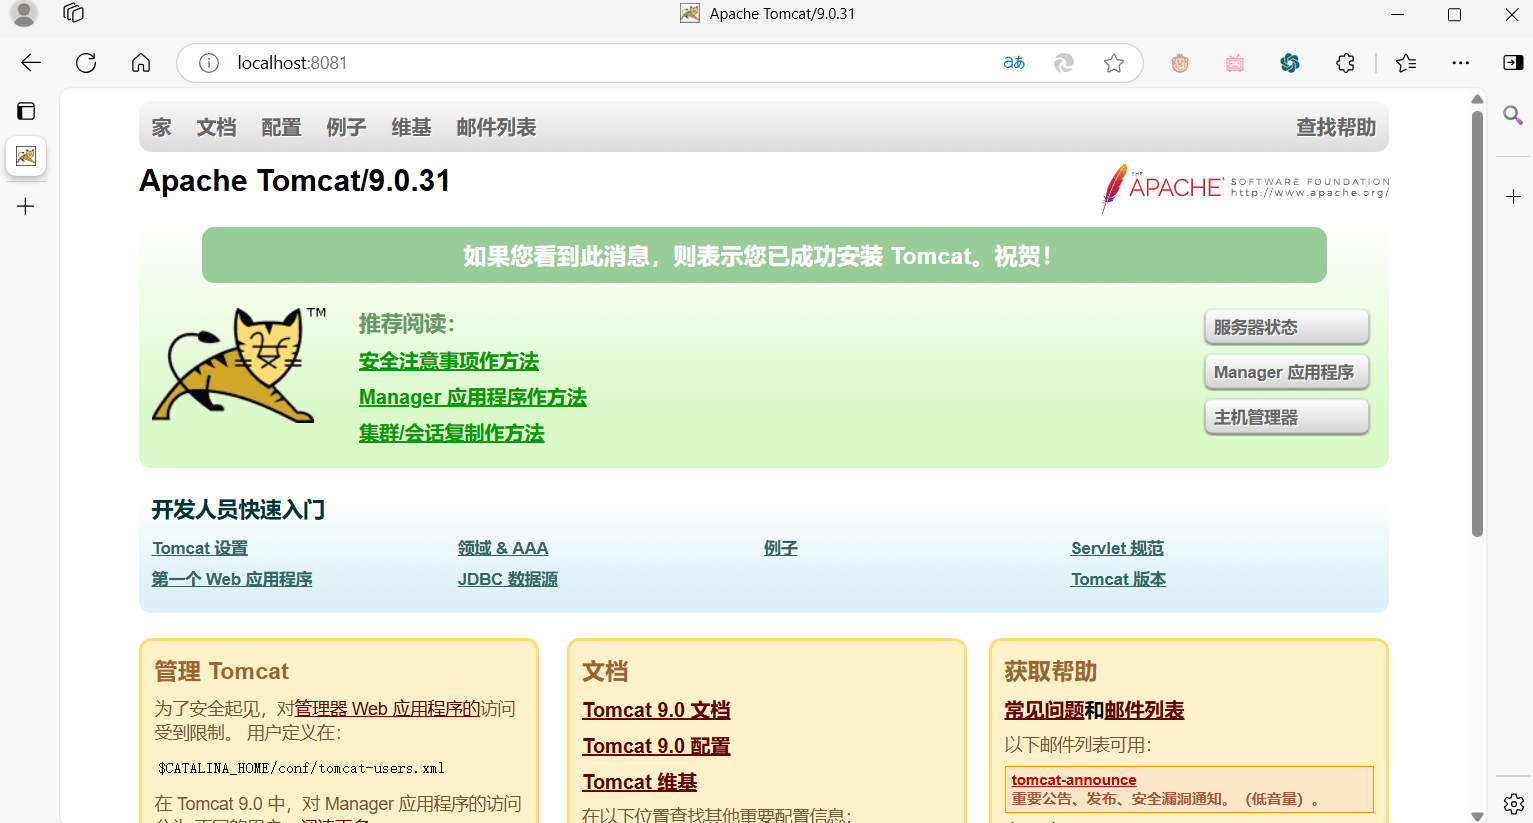Open 安全注意事项作方法 link
This screenshot has width=1533, height=823.
pyautogui.click(x=449, y=361)
